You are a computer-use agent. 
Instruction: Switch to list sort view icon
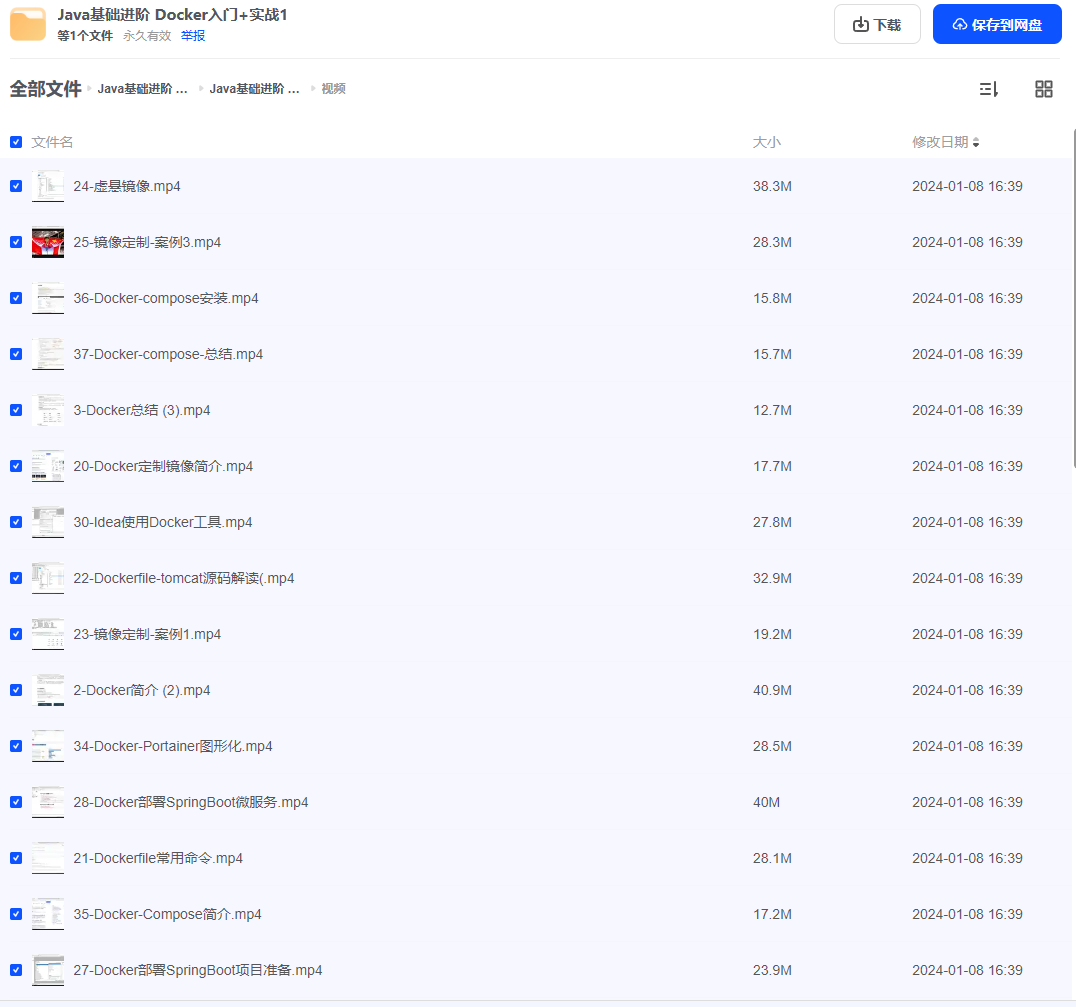[988, 89]
